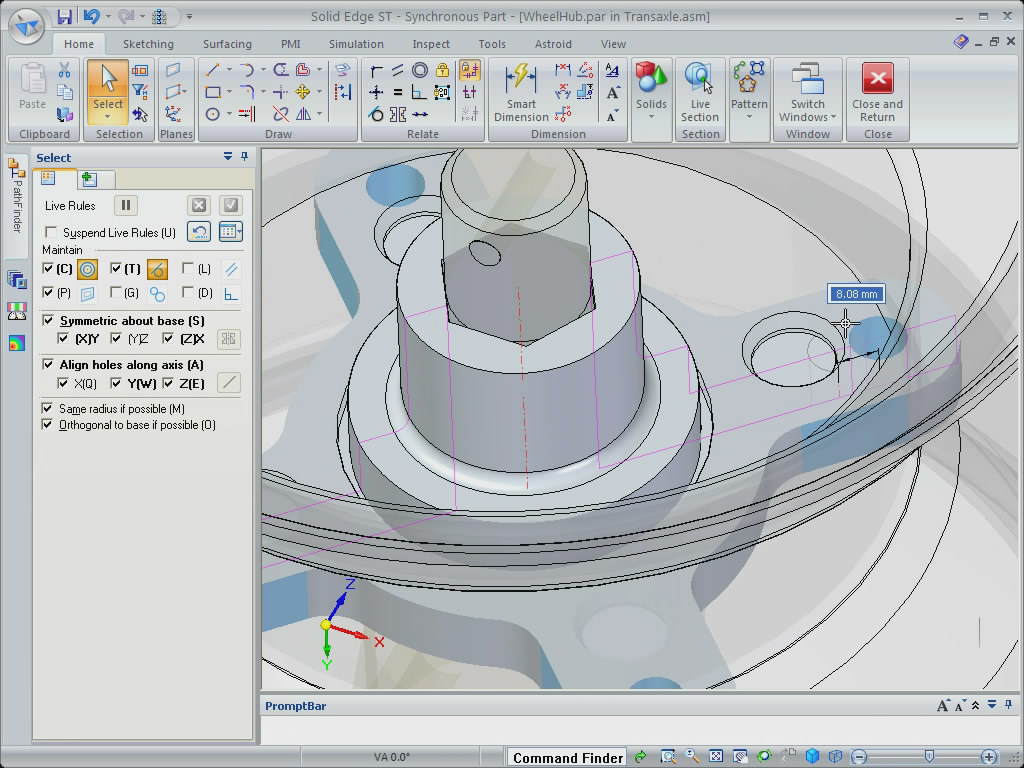Switch to the Surfacing tab
This screenshot has height=768, width=1024.
pos(227,44)
